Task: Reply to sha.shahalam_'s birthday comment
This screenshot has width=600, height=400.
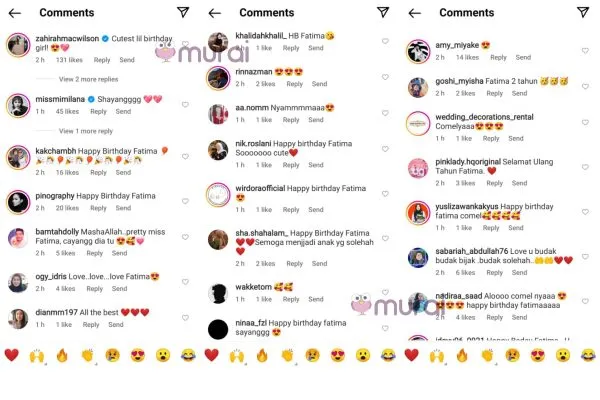Action: click(x=295, y=263)
